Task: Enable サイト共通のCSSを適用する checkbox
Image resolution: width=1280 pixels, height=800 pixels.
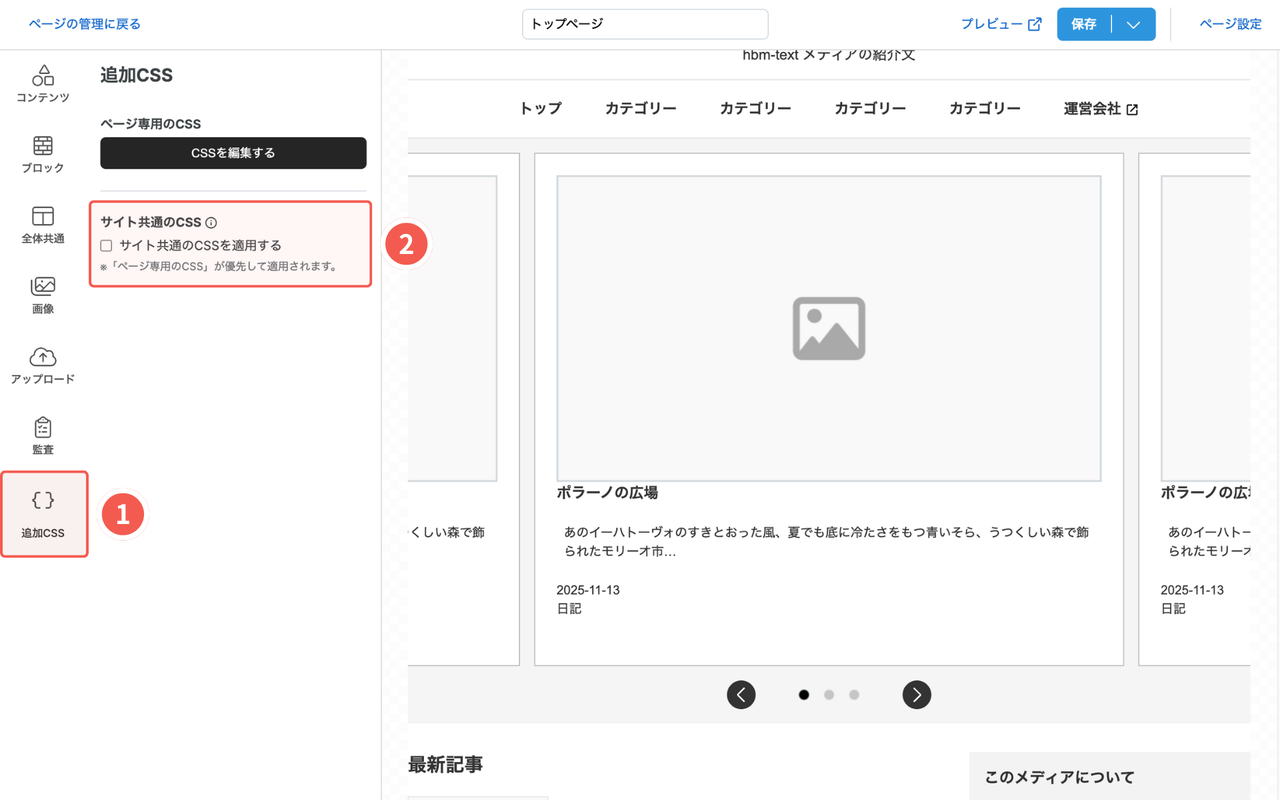Action: tap(106, 244)
